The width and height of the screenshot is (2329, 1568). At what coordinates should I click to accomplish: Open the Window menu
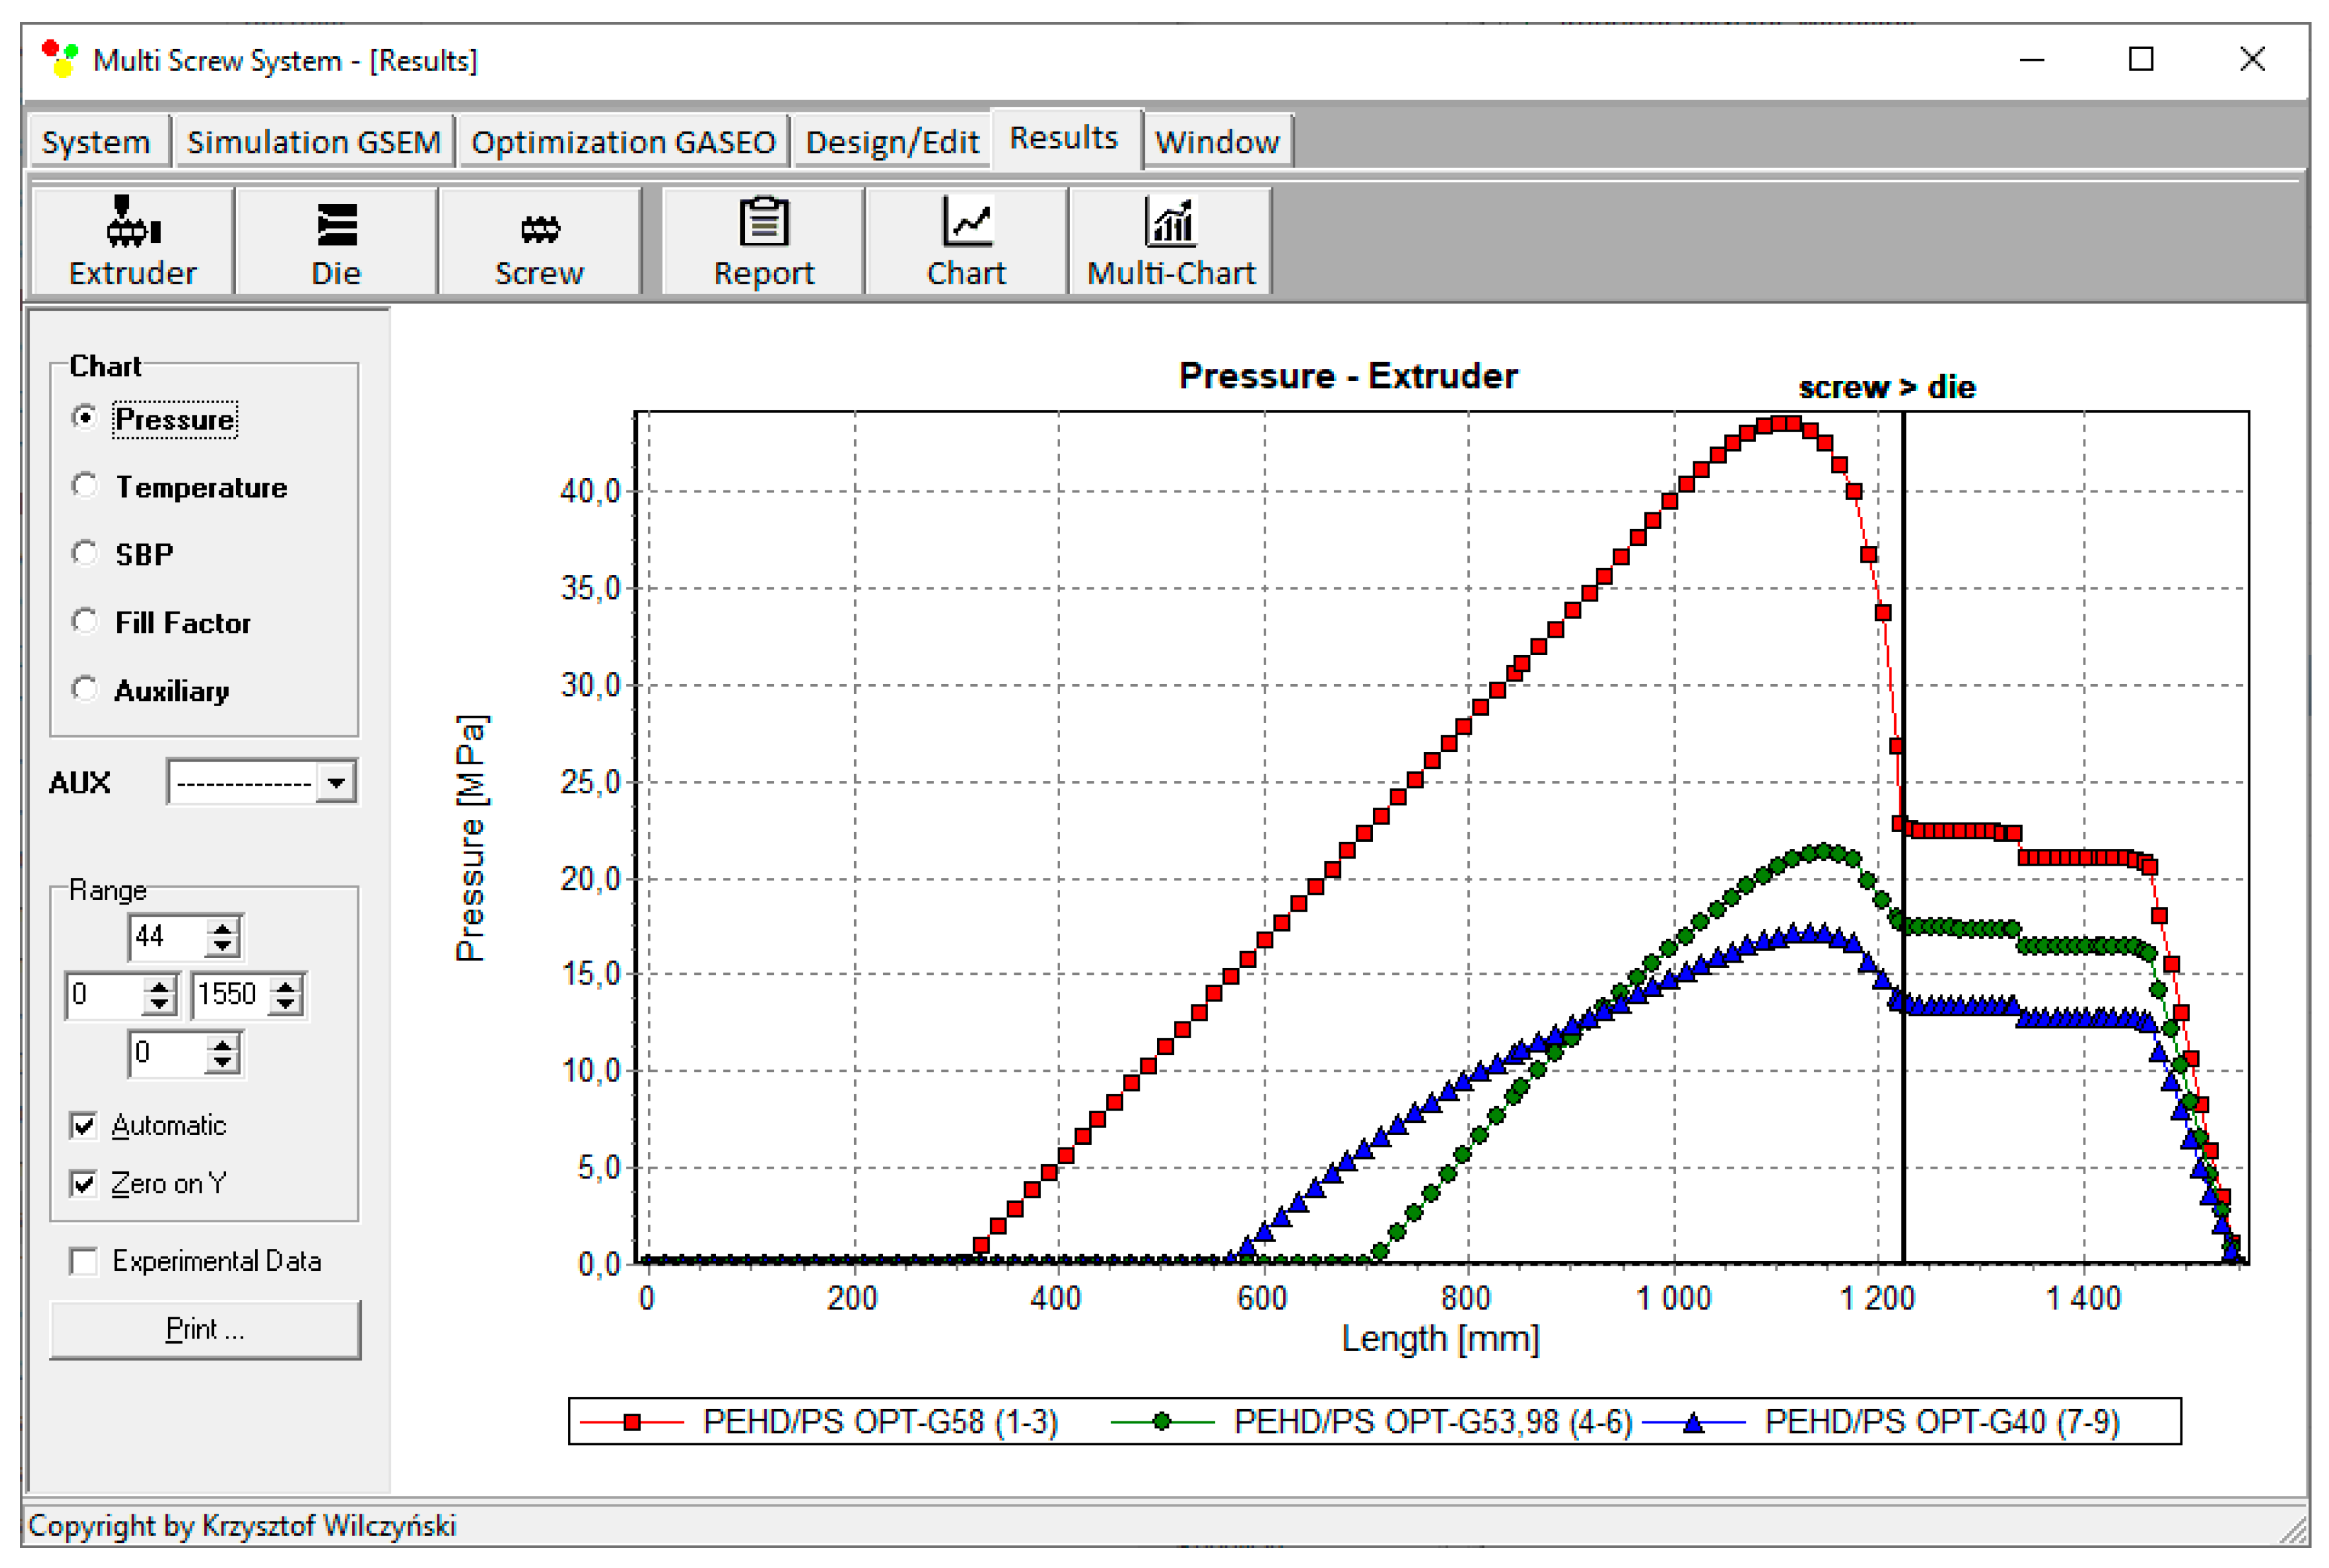tap(1218, 141)
